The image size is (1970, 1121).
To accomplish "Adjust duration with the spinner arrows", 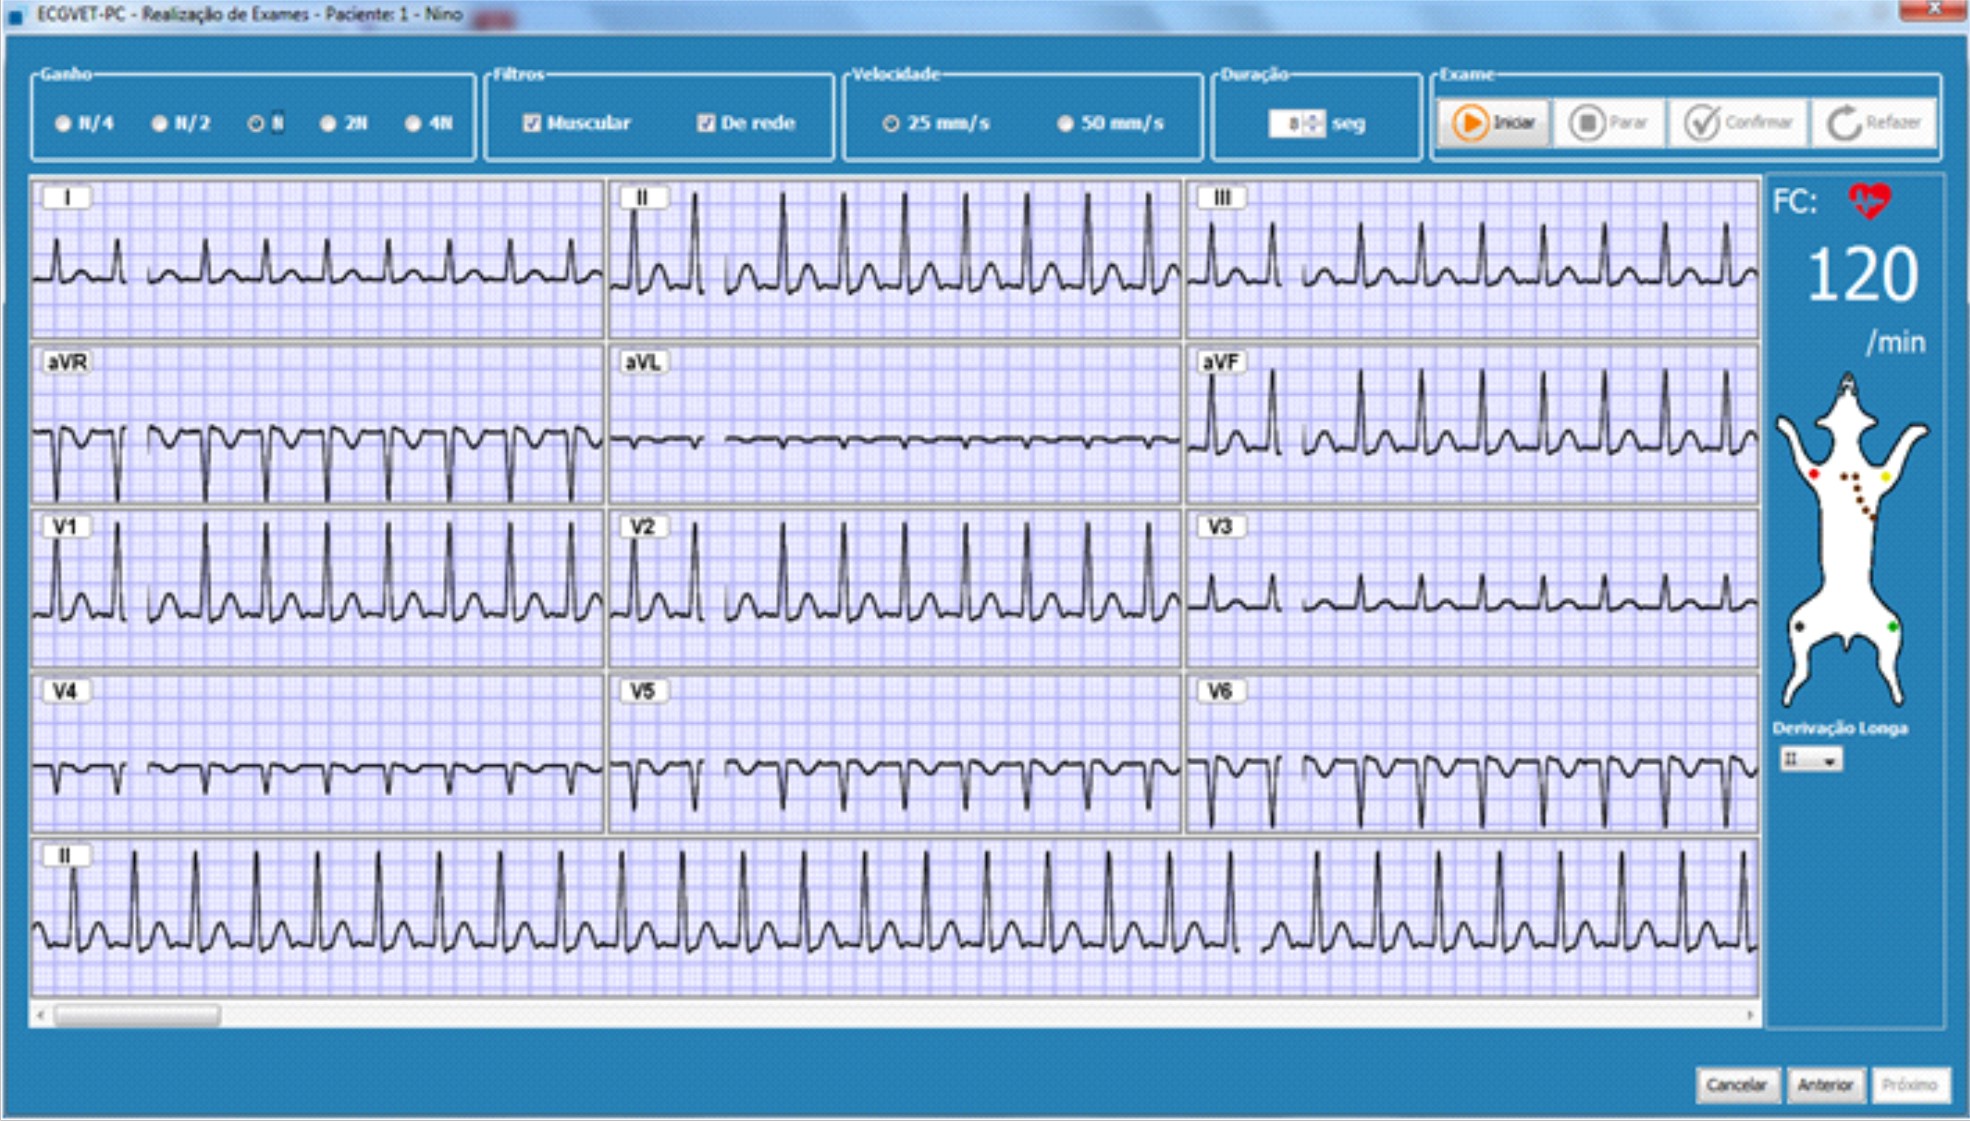I will pyautogui.click(x=1314, y=123).
